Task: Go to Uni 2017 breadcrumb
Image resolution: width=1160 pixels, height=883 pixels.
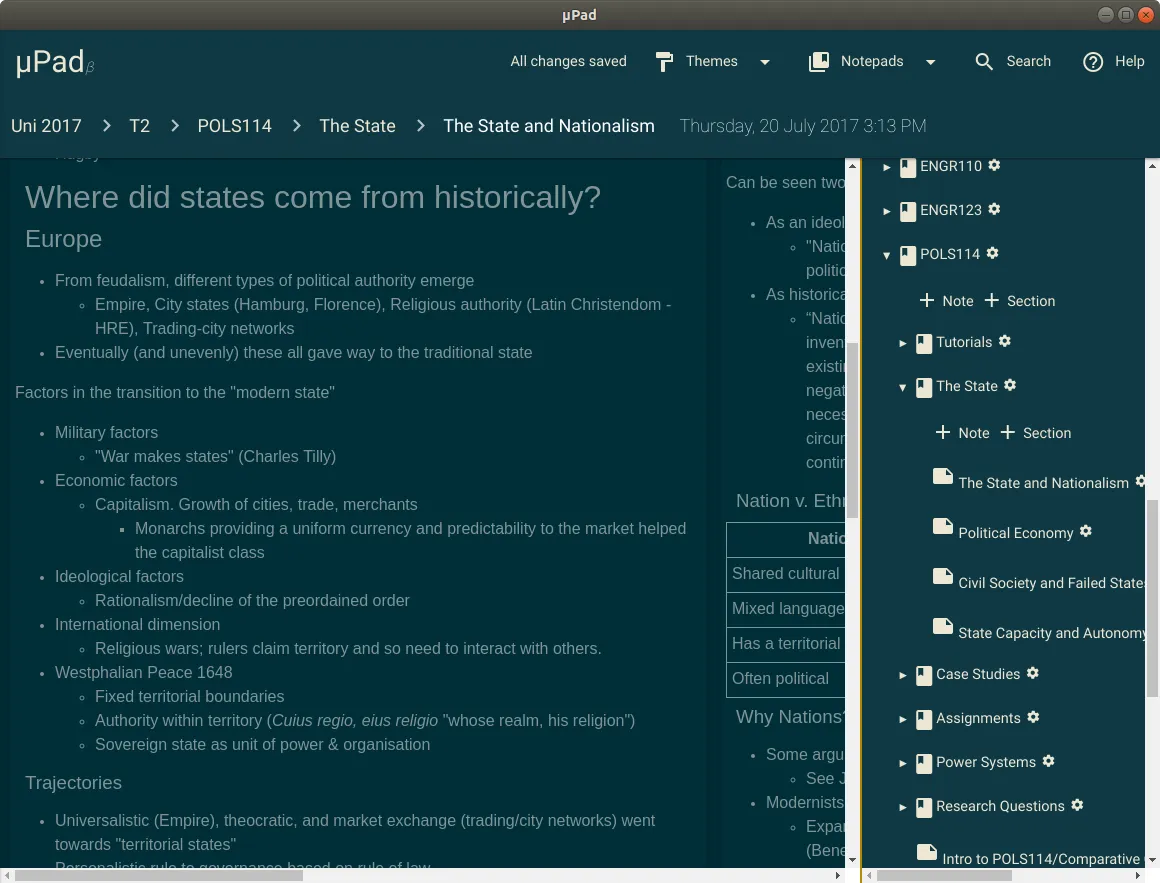Action: (46, 126)
